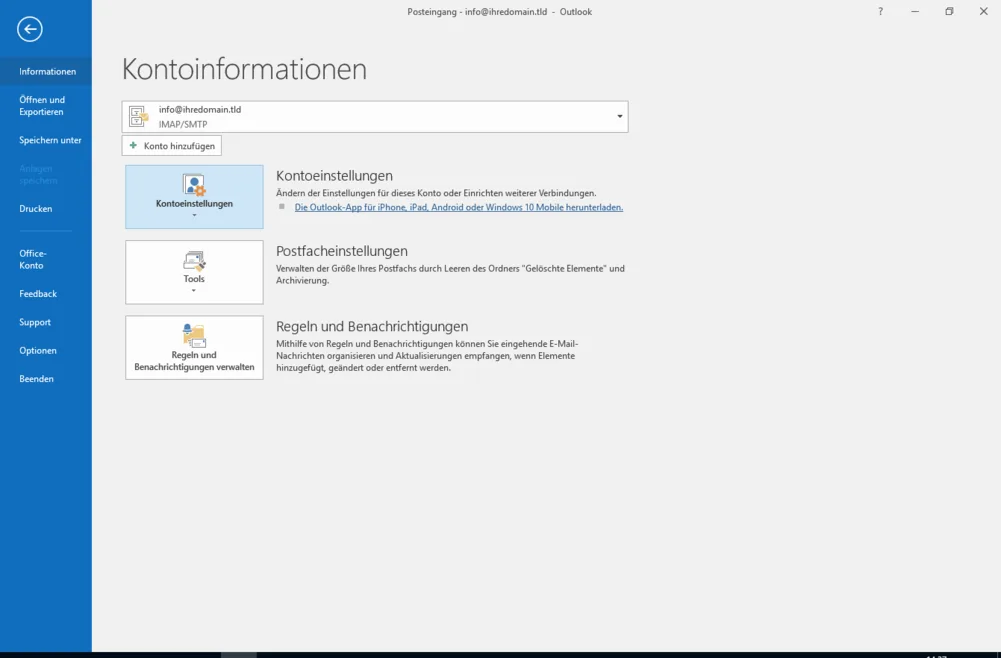This screenshot has height=658, width=1001.
Task: Click the question mark help icon
Action: click(880, 12)
